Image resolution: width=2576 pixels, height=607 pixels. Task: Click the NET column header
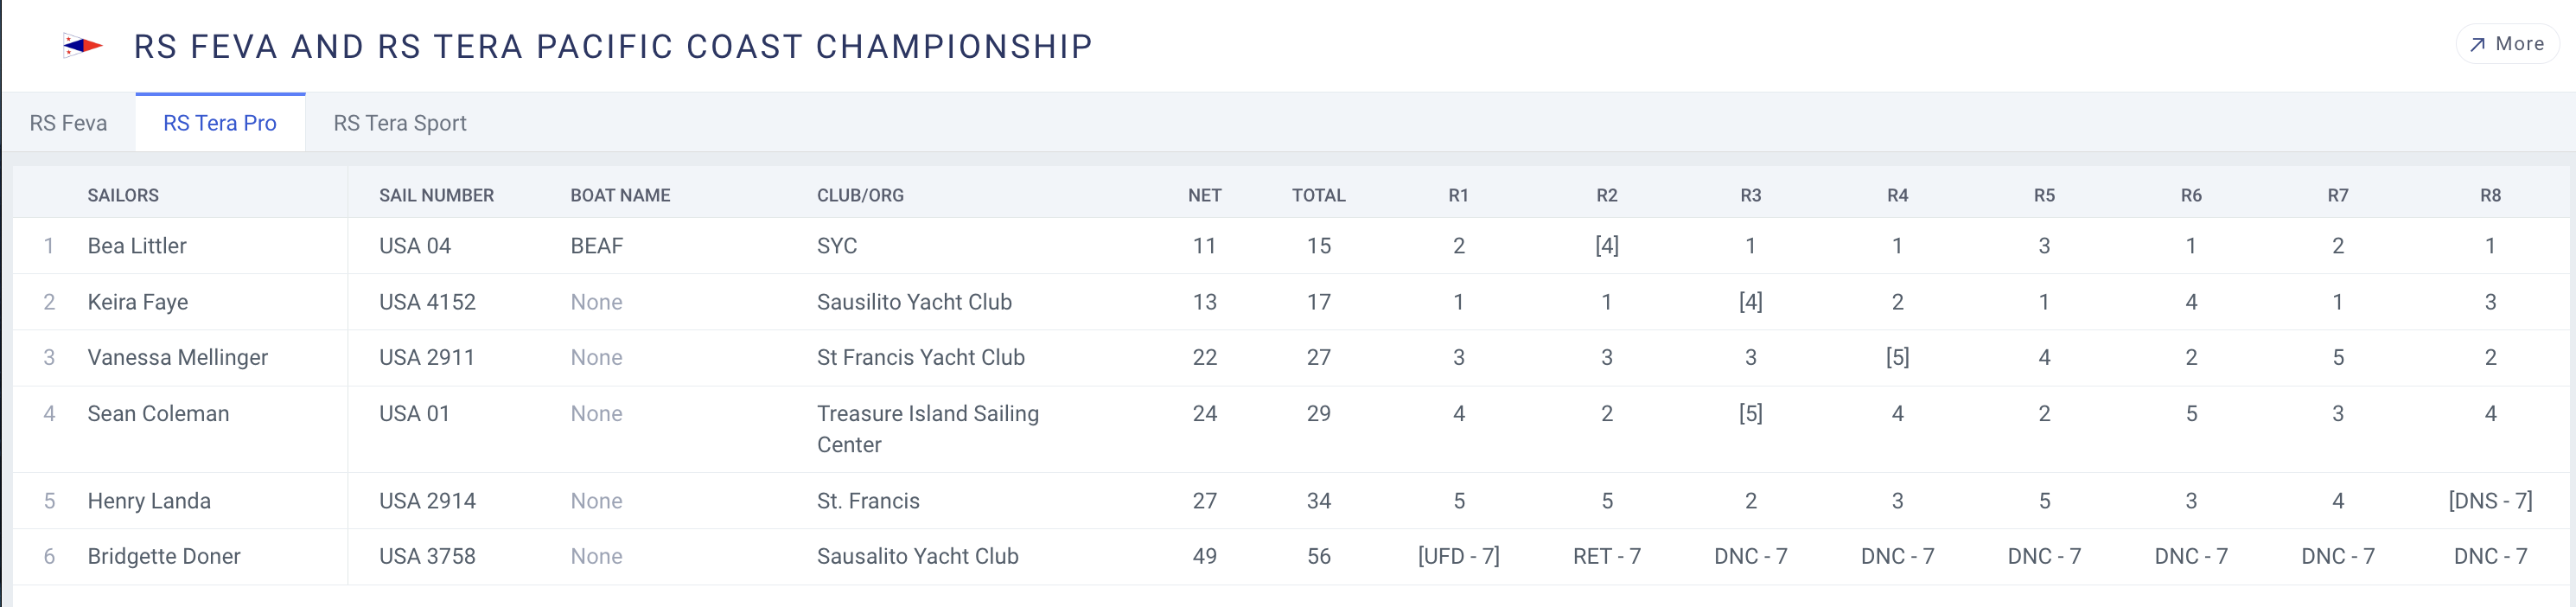1204,196
